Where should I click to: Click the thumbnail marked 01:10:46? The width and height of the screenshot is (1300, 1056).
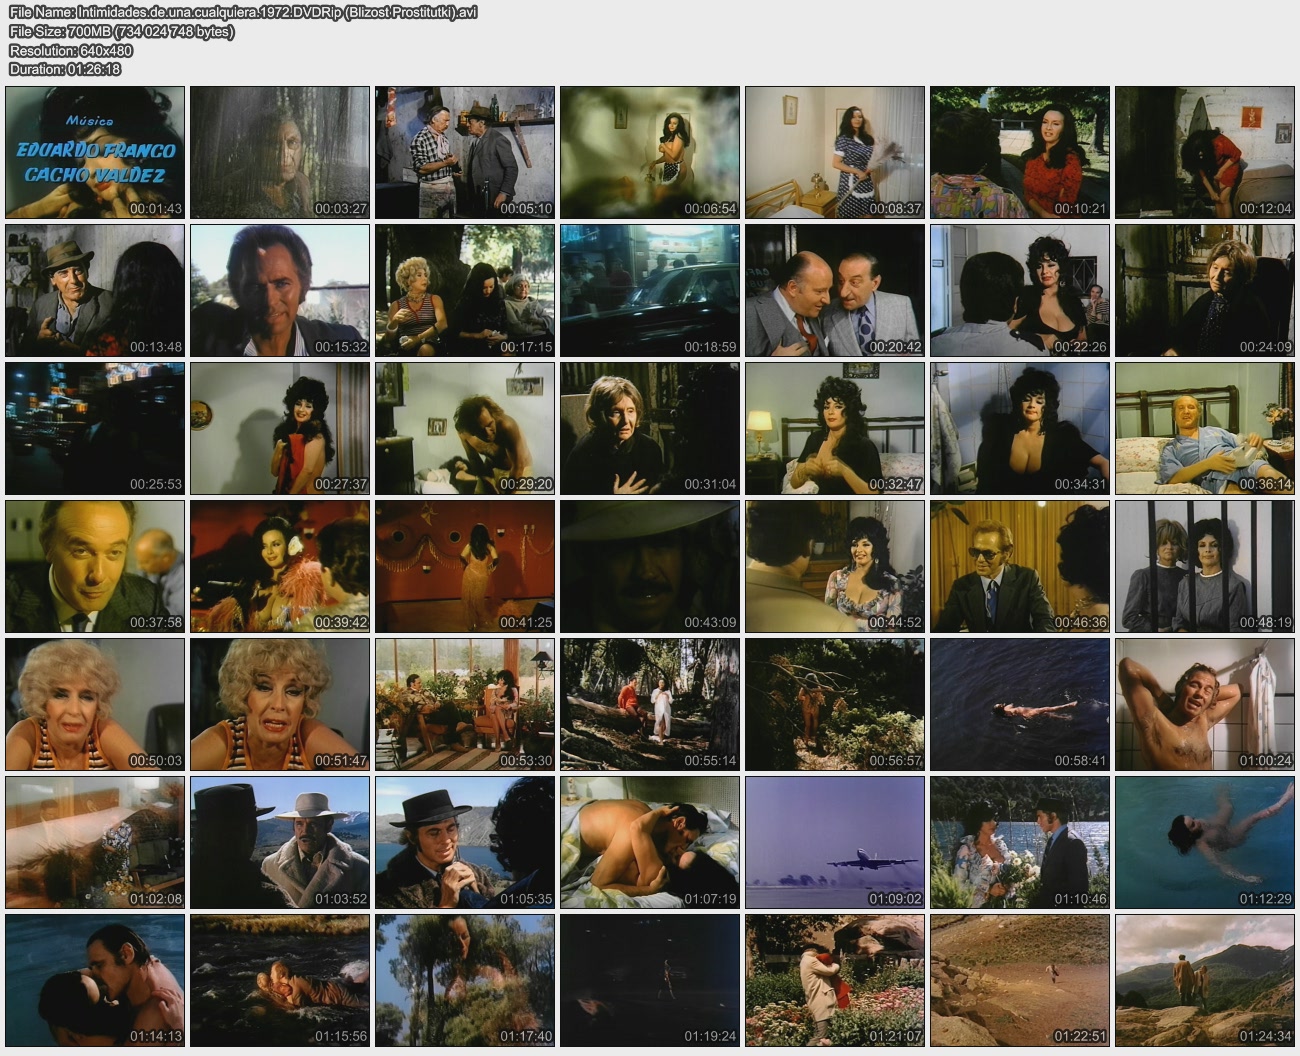1020,842
